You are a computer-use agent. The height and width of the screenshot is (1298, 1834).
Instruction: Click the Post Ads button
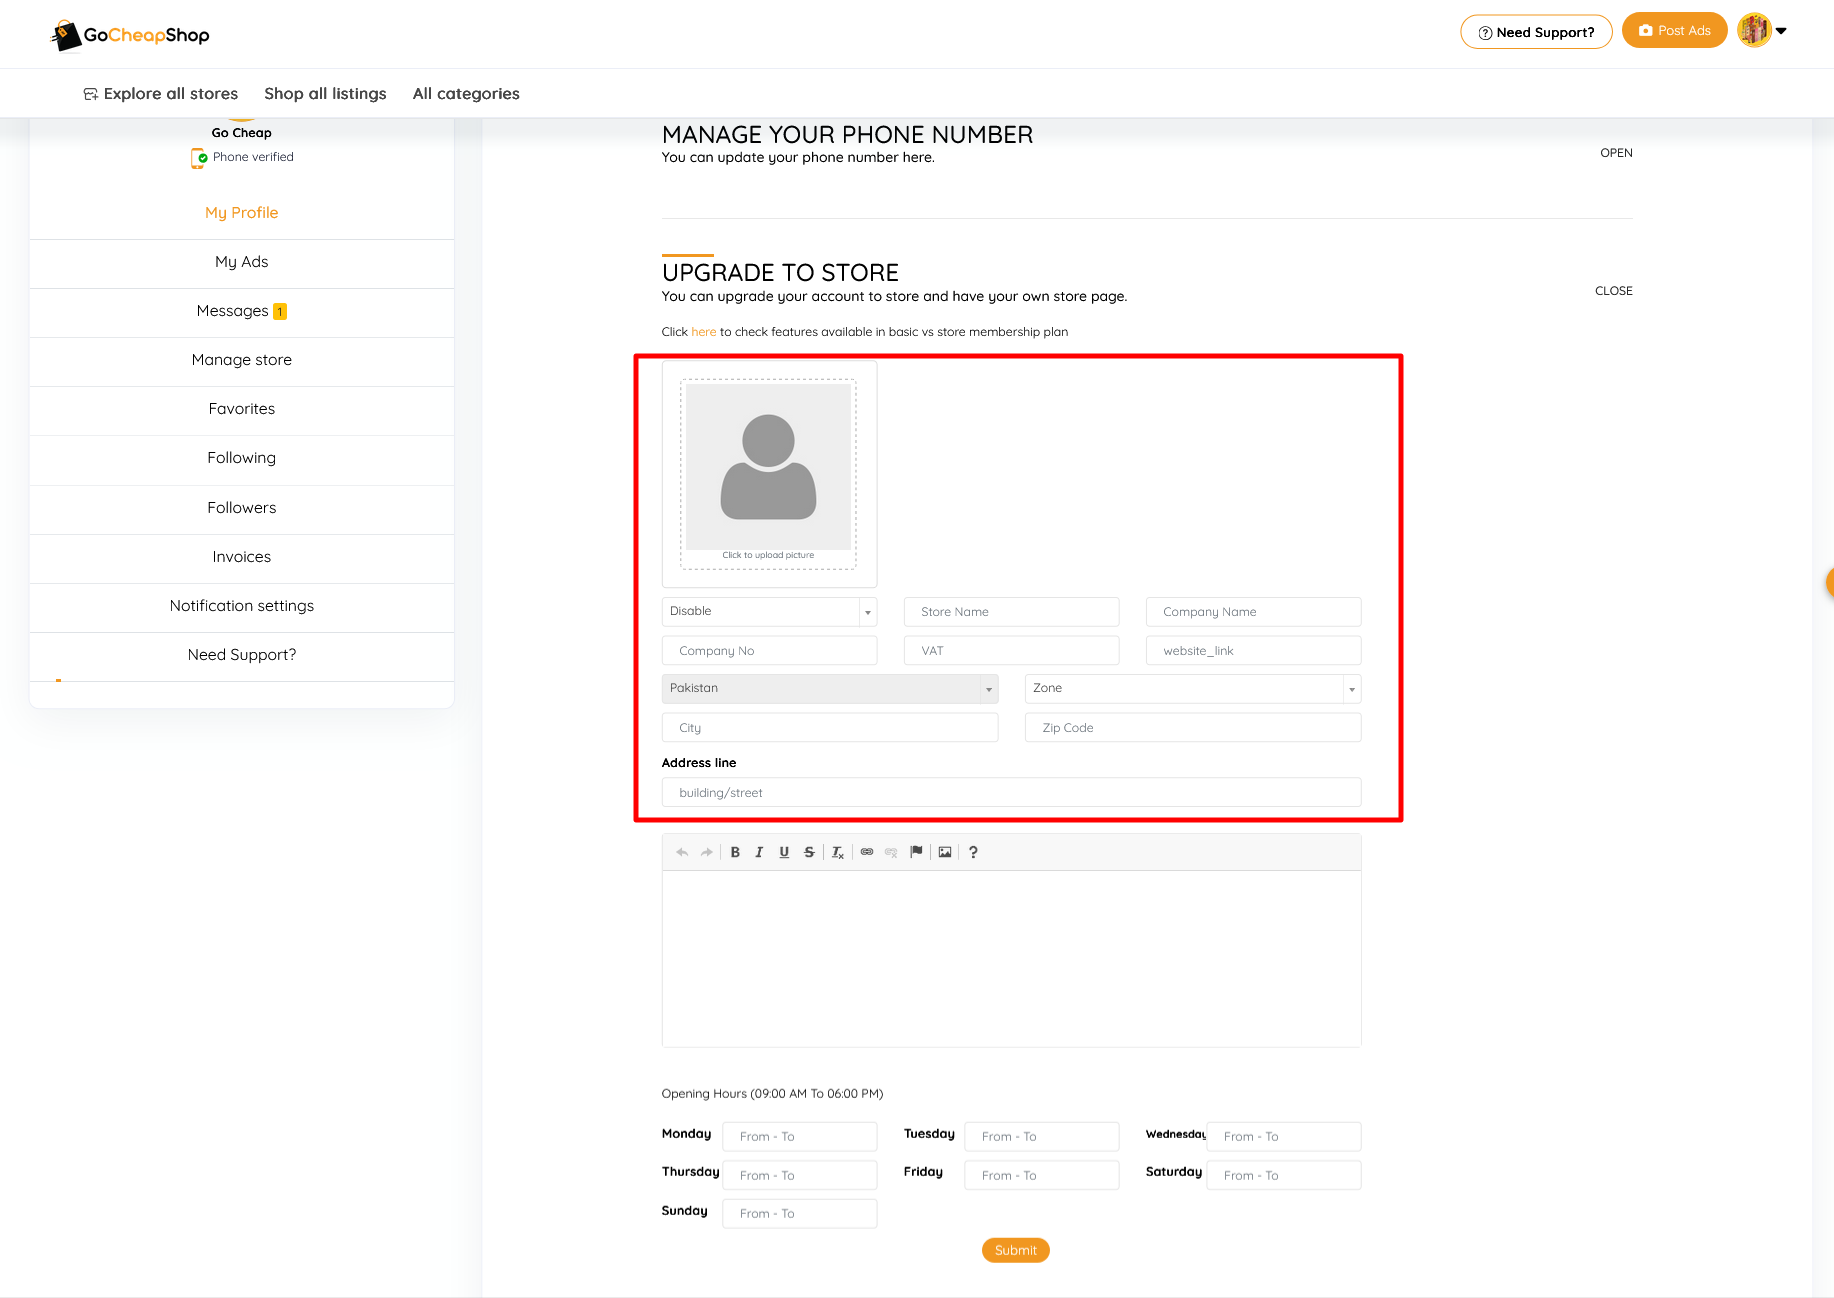1674,30
